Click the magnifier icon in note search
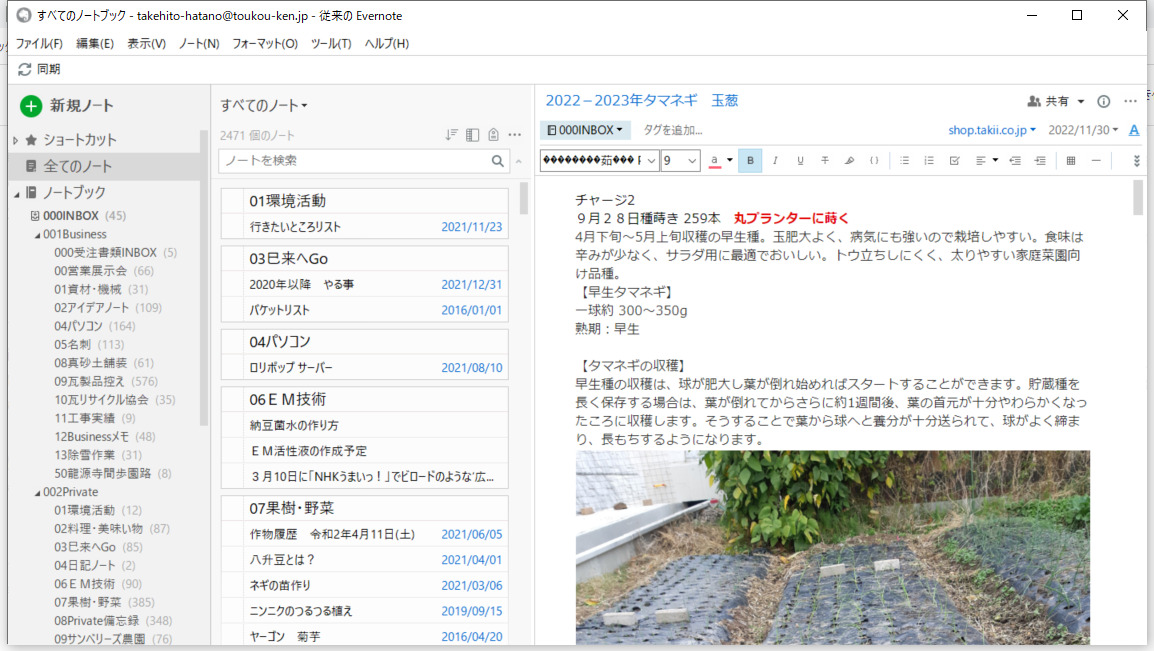This screenshot has width=1154, height=651. 498,161
